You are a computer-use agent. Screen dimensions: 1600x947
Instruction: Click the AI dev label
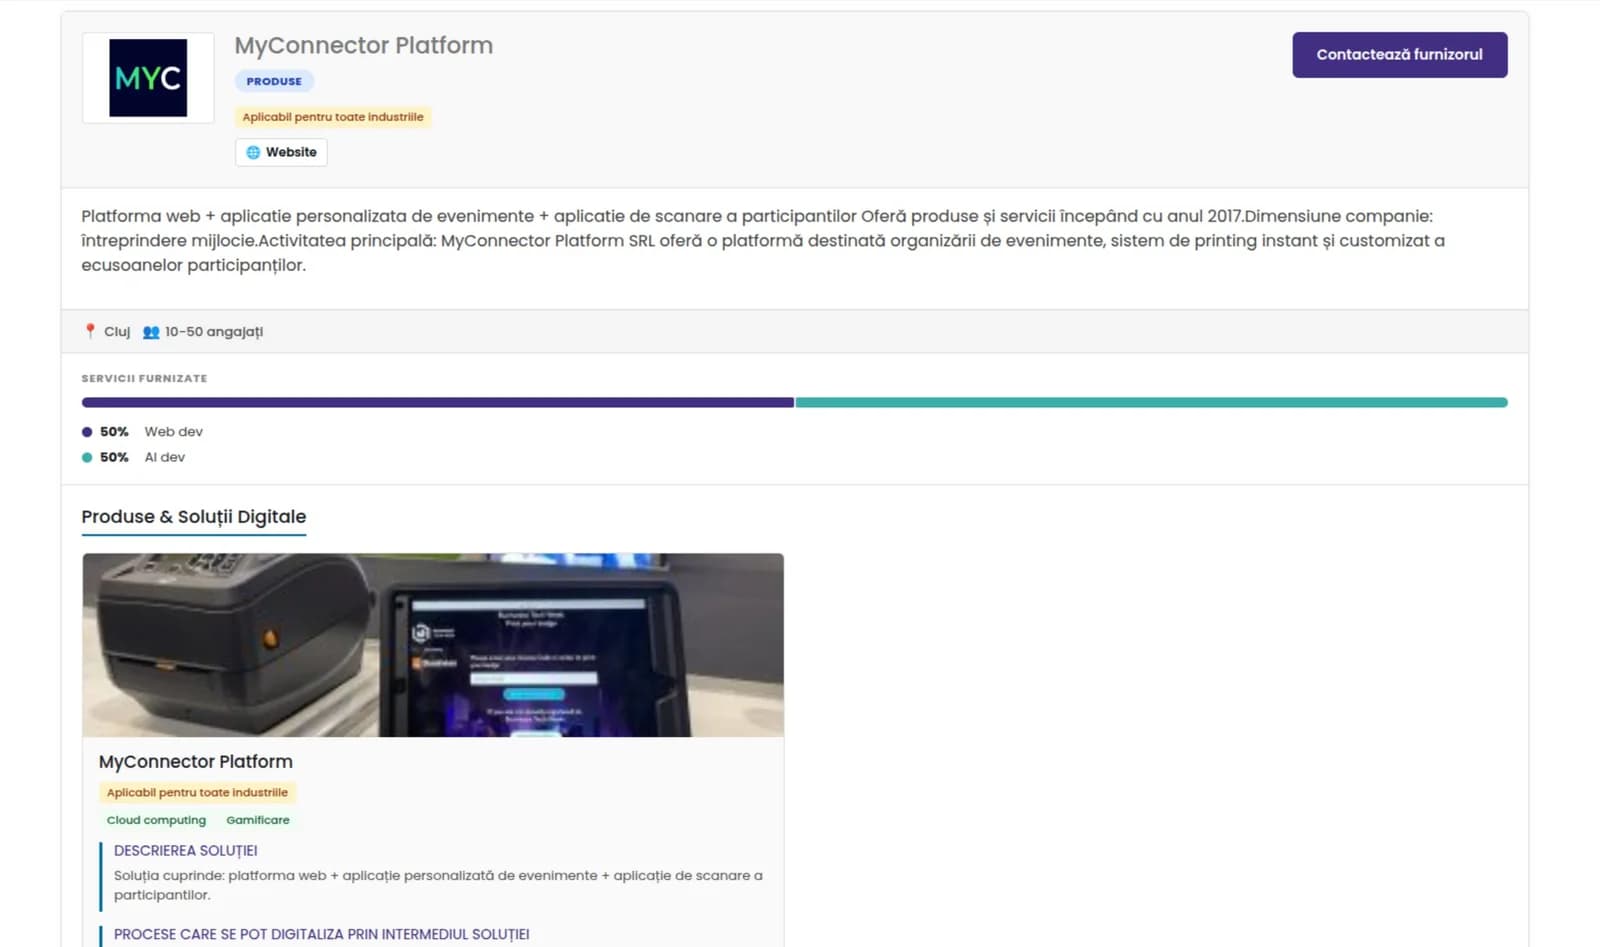165,457
